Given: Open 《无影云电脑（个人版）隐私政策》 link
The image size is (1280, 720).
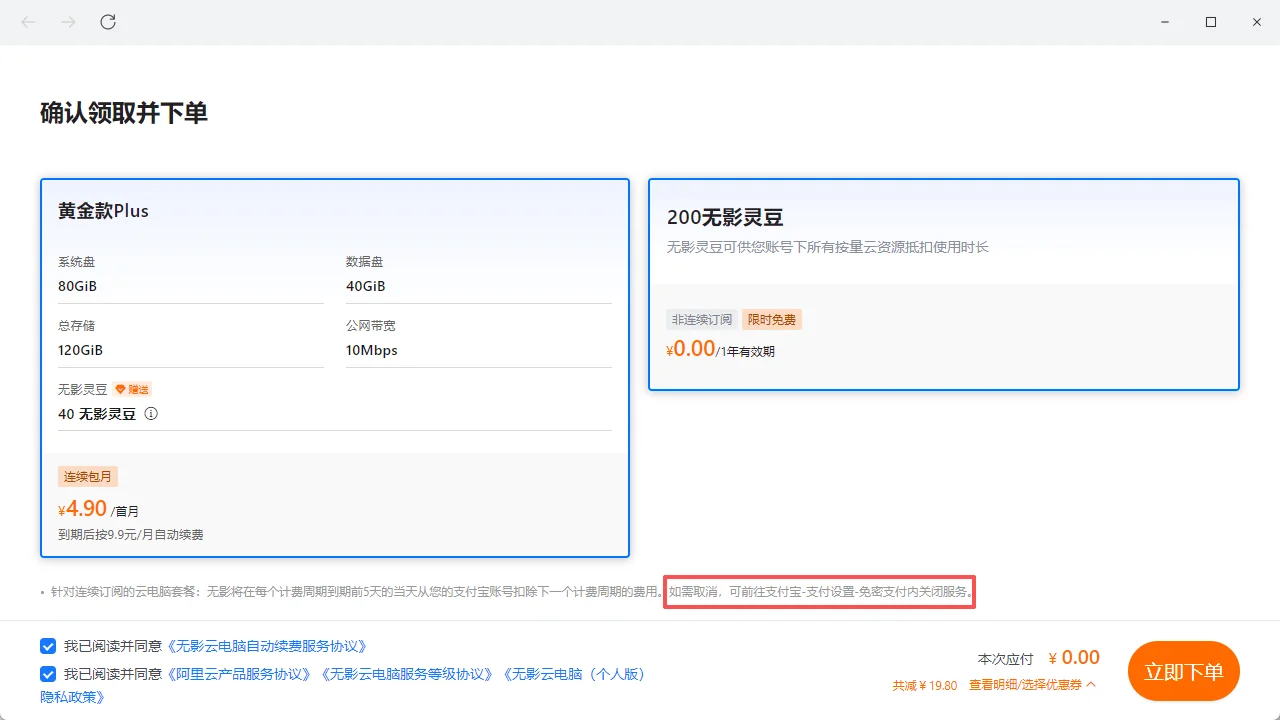Looking at the screenshot, I should (572, 674).
